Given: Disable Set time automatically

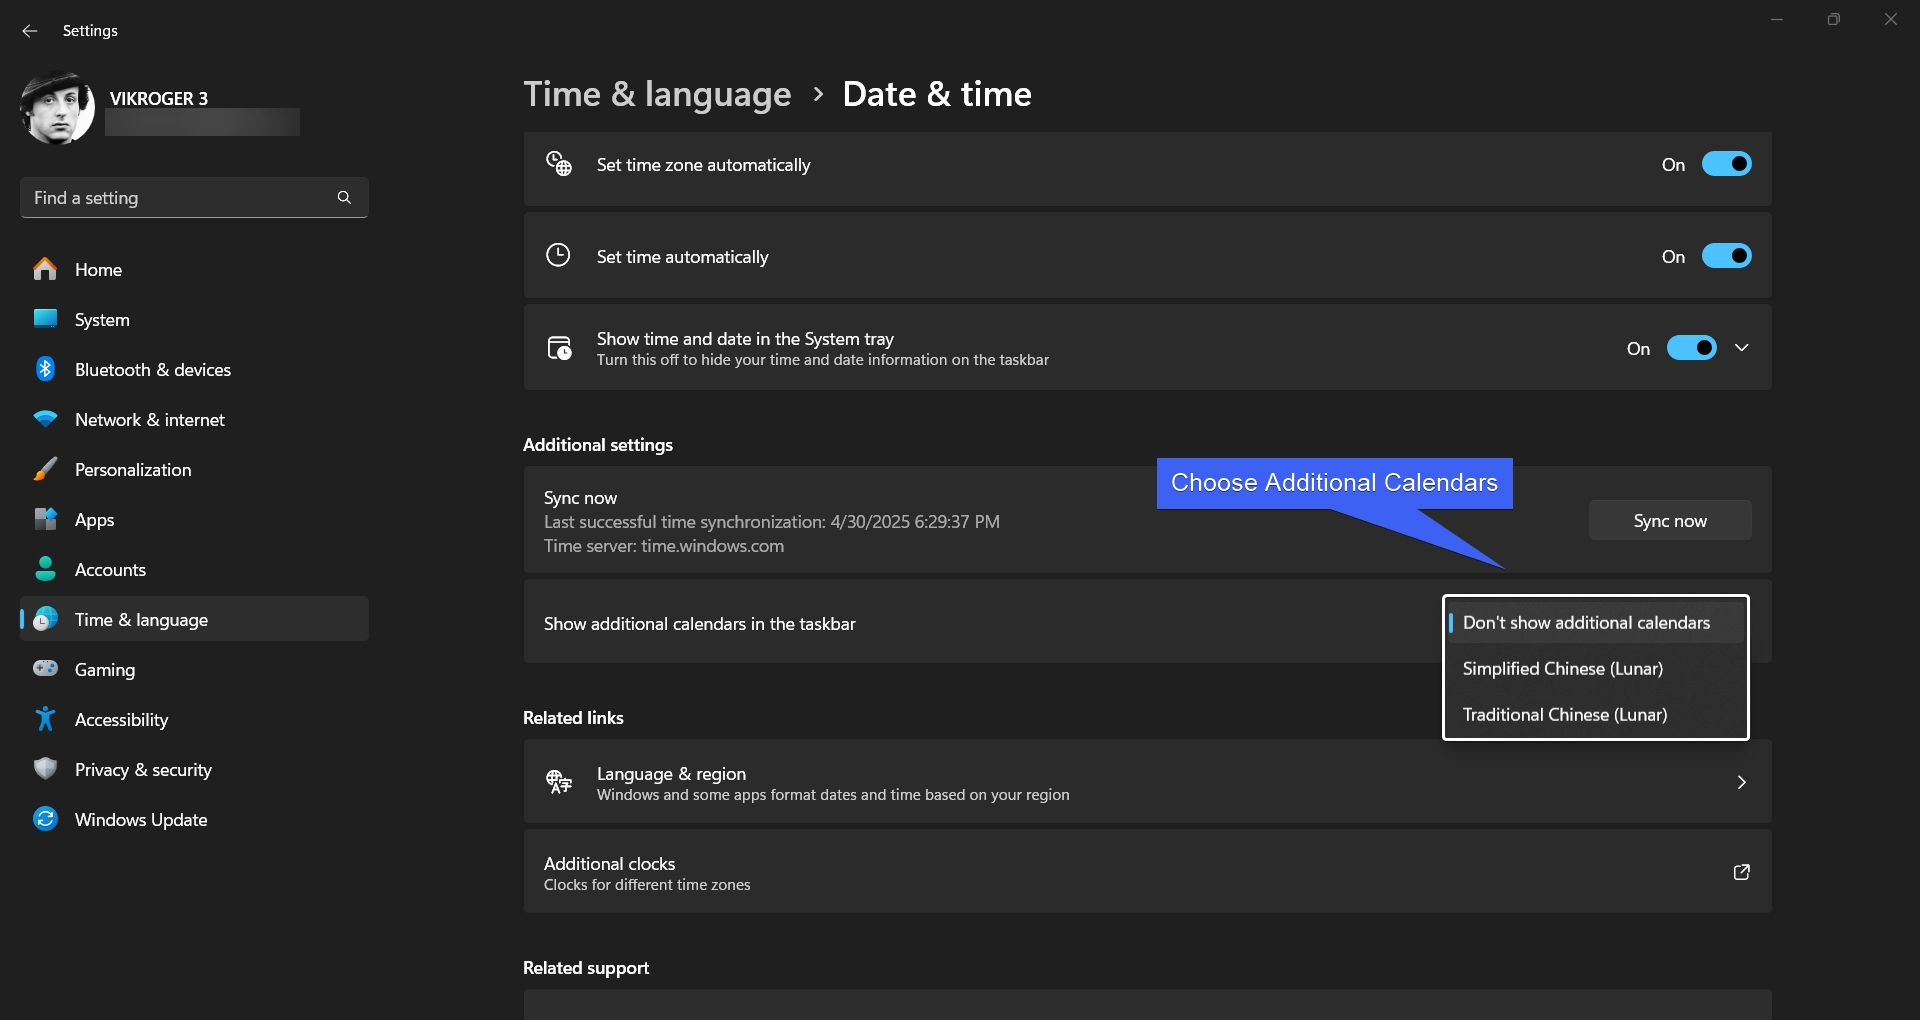Looking at the screenshot, I should [x=1727, y=256].
